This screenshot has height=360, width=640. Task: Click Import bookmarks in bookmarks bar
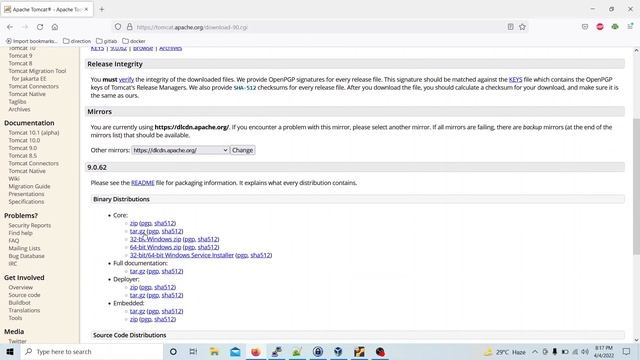tap(31, 41)
